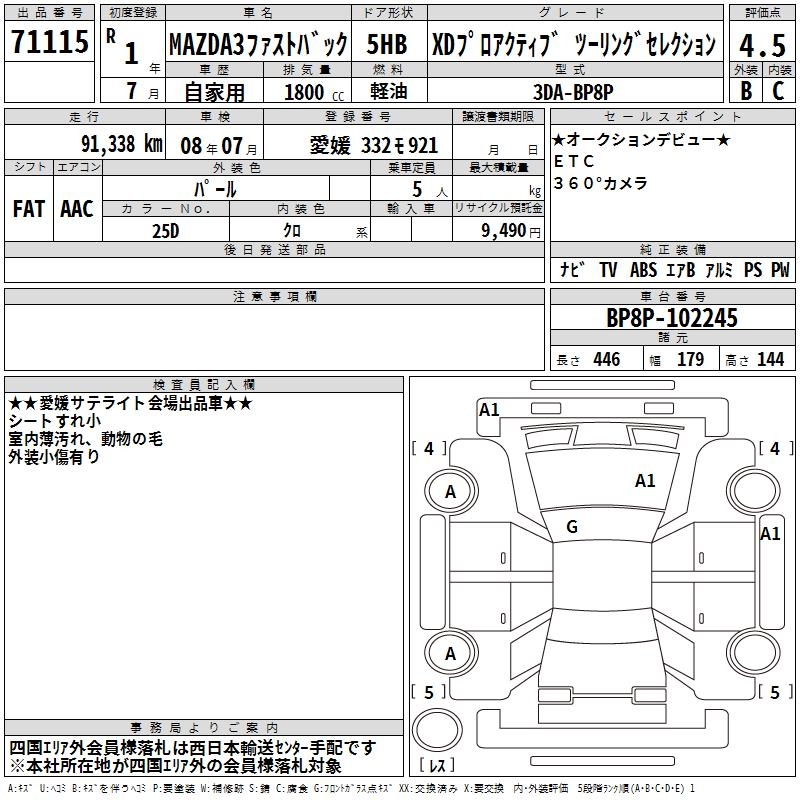Click the color number 25D

[166, 230]
